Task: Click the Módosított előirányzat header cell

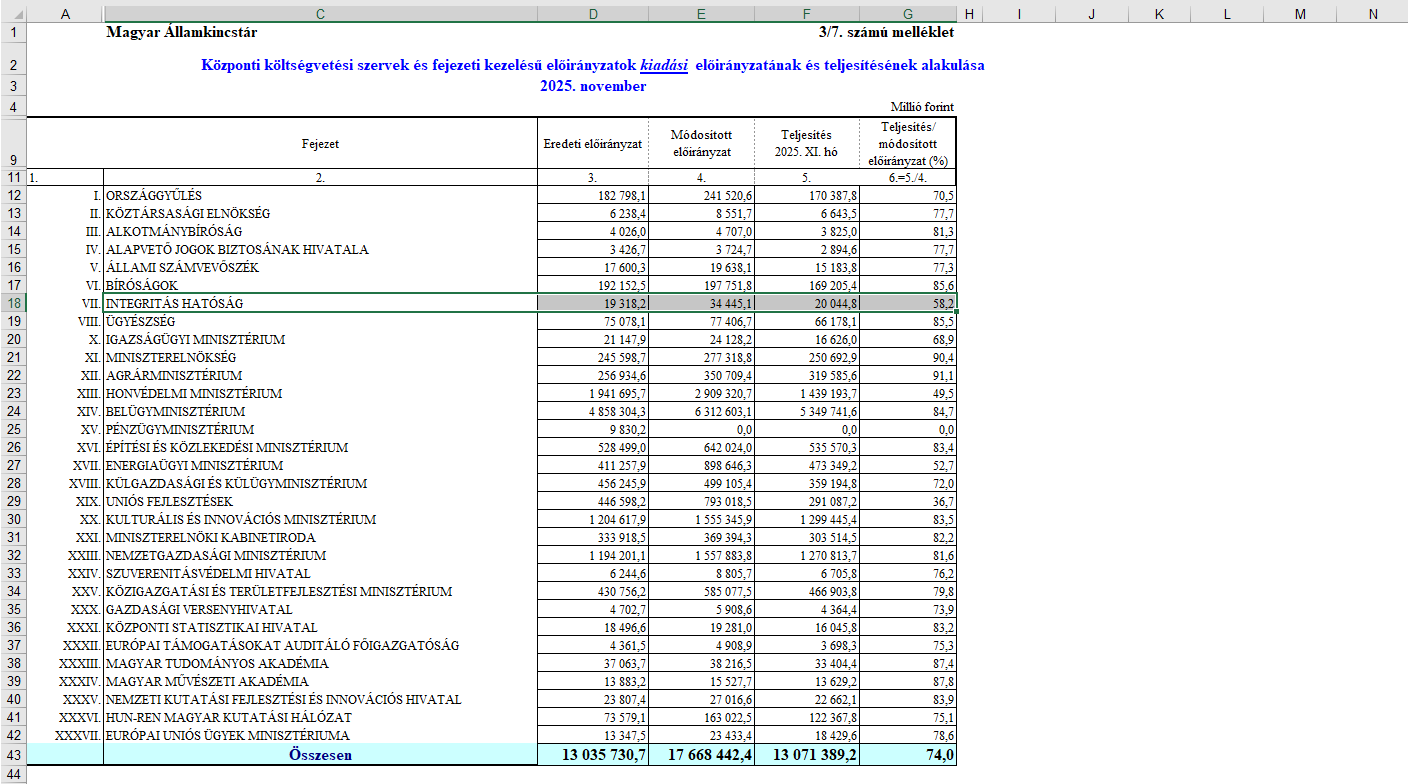Action: point(700,143)
